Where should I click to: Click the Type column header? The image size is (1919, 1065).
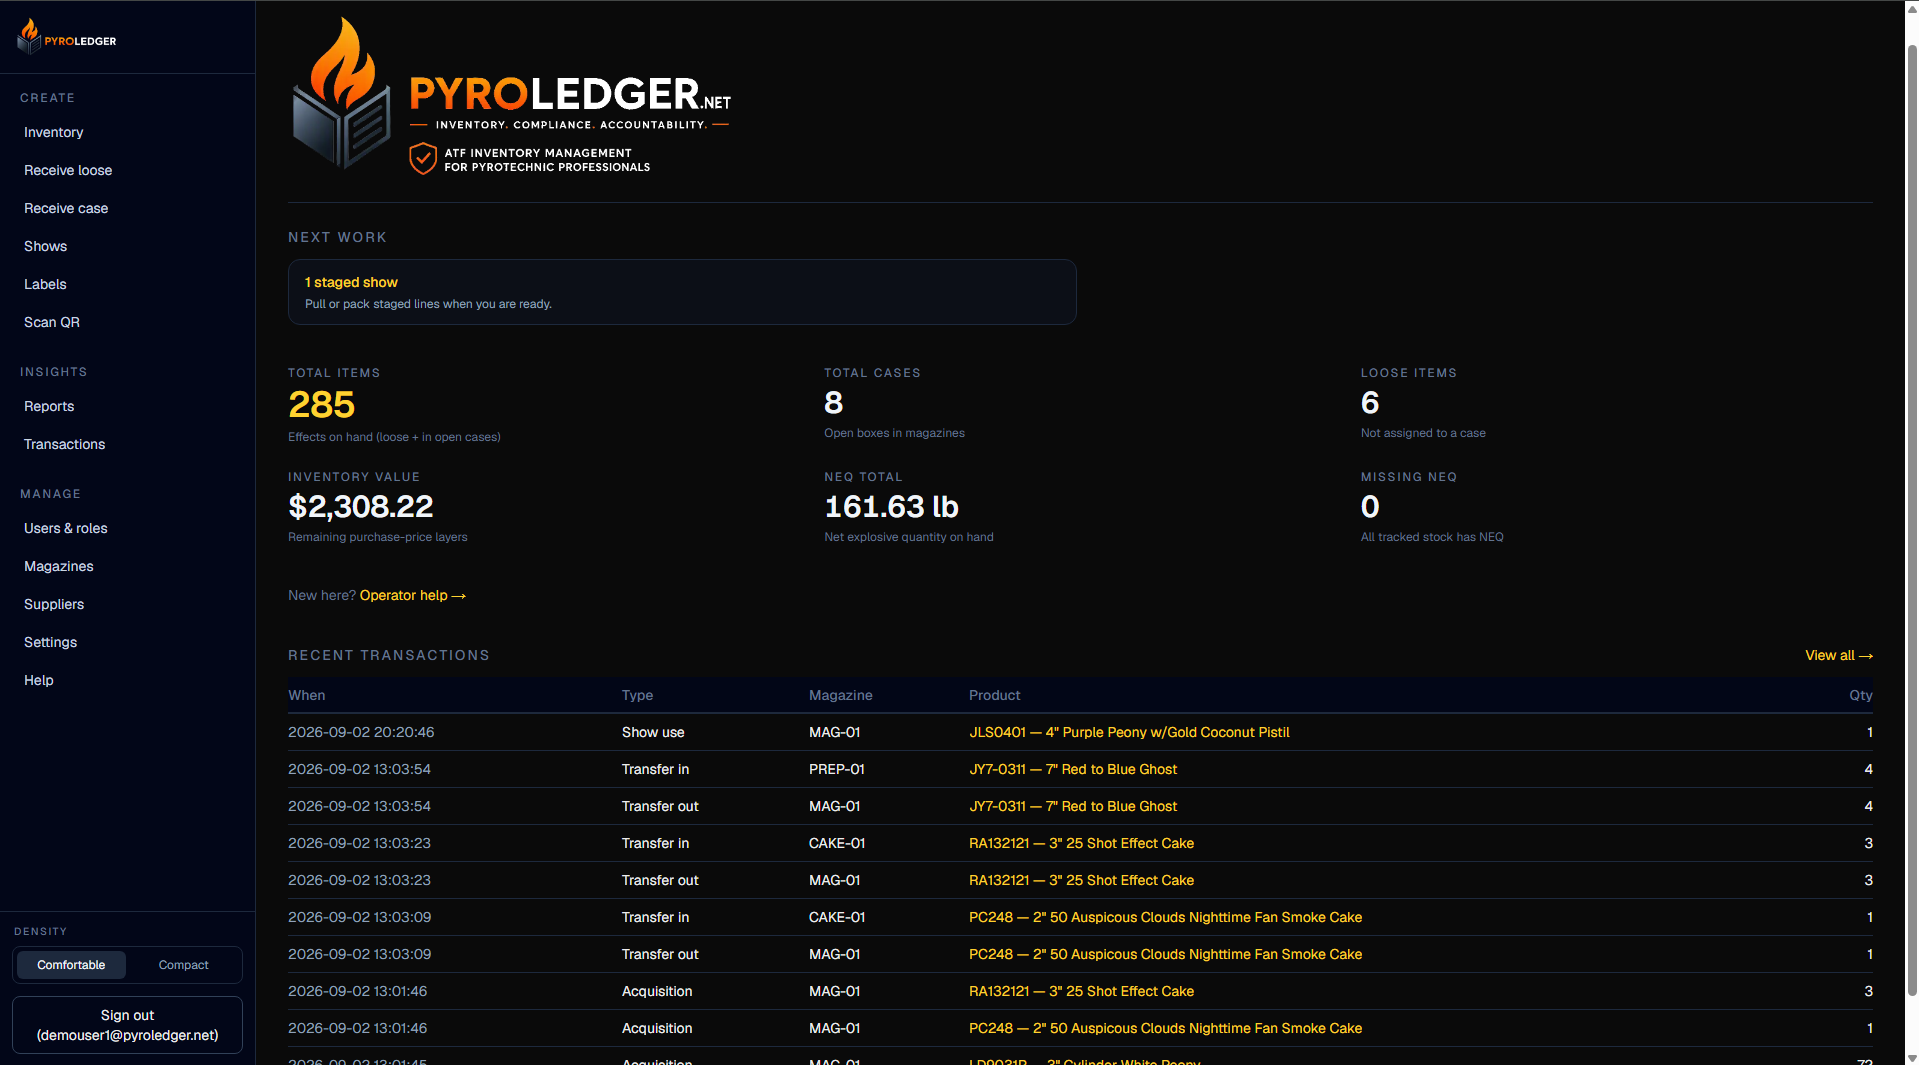pos(637,695)
